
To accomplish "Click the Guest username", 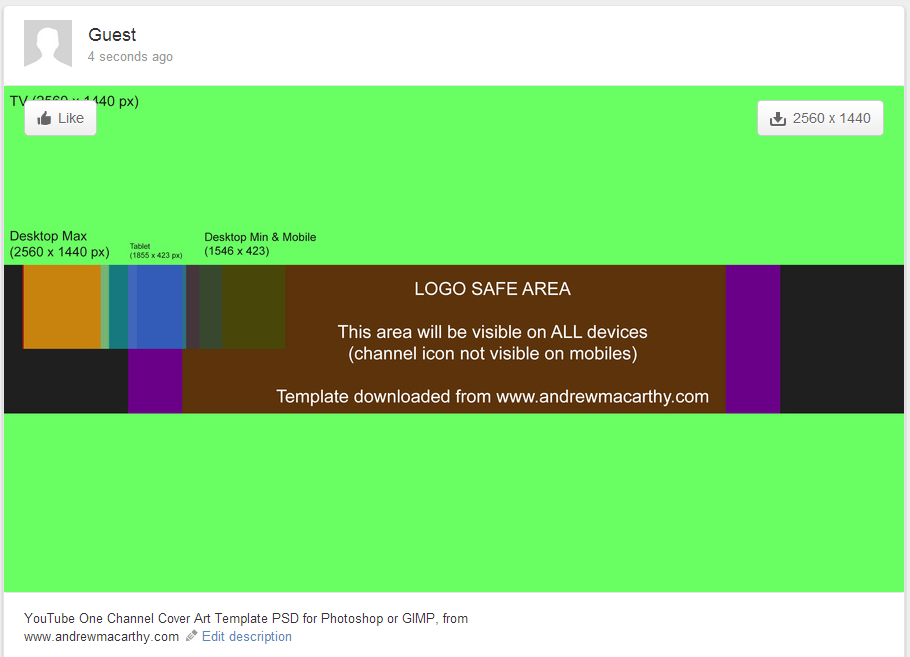I will (x=112, y=34).
